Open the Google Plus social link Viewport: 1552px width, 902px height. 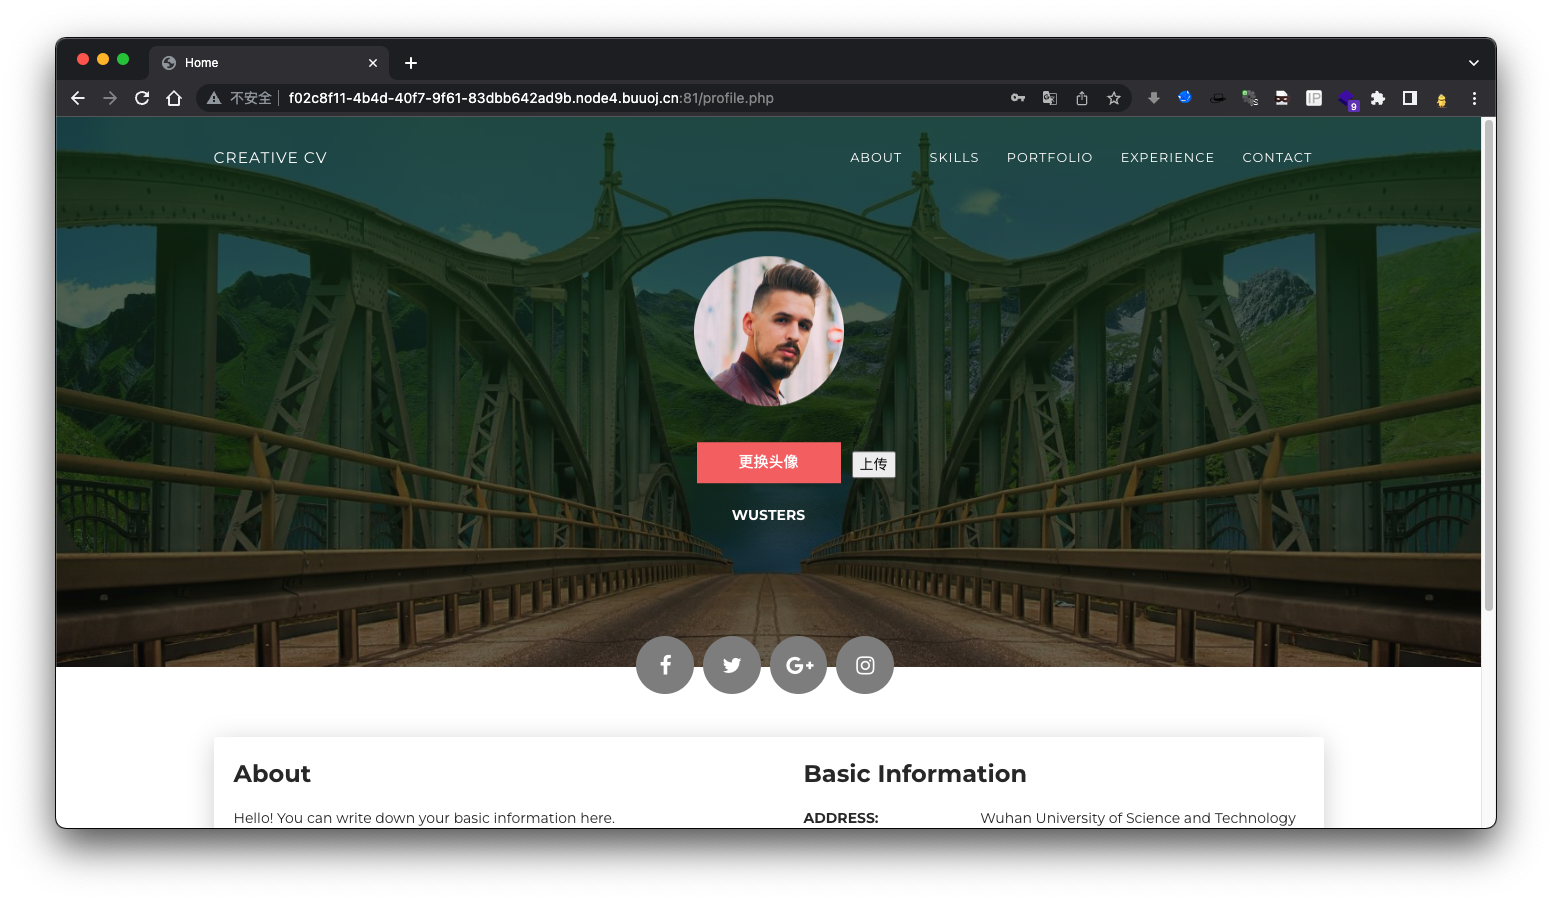pos(799,665)
